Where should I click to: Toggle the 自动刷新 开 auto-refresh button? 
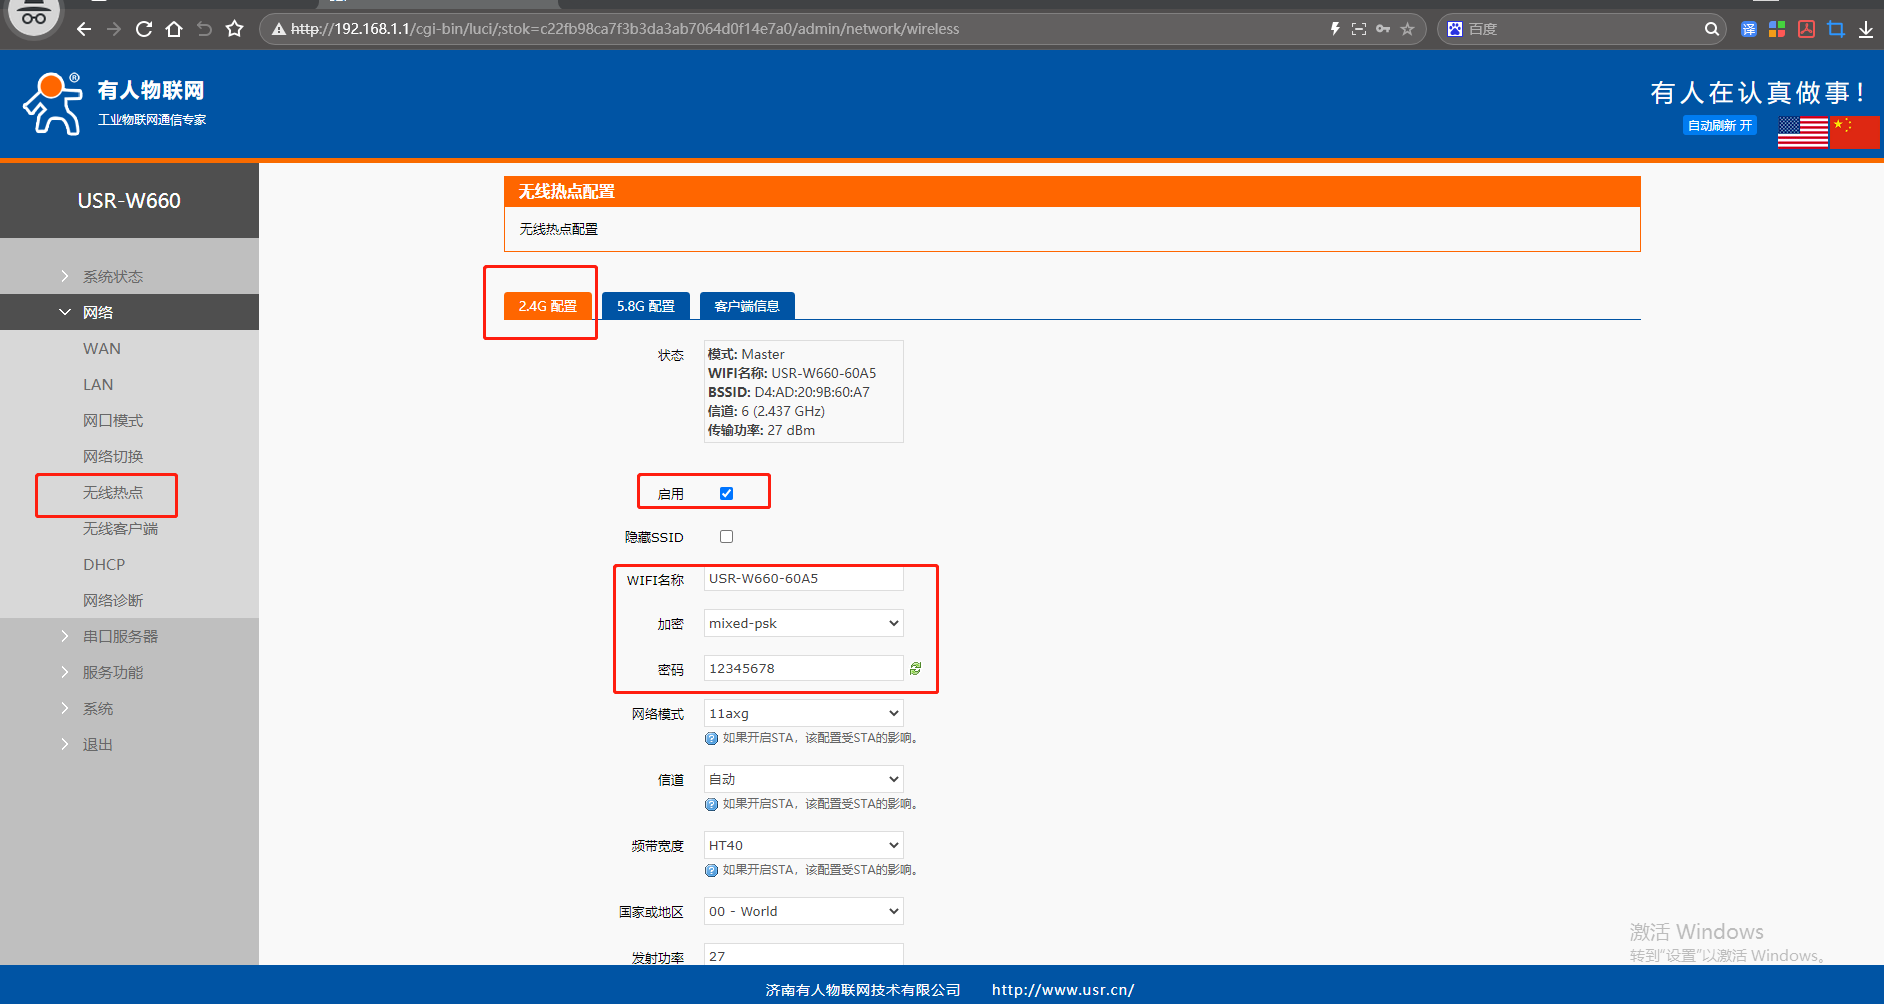coord(1719,126)
